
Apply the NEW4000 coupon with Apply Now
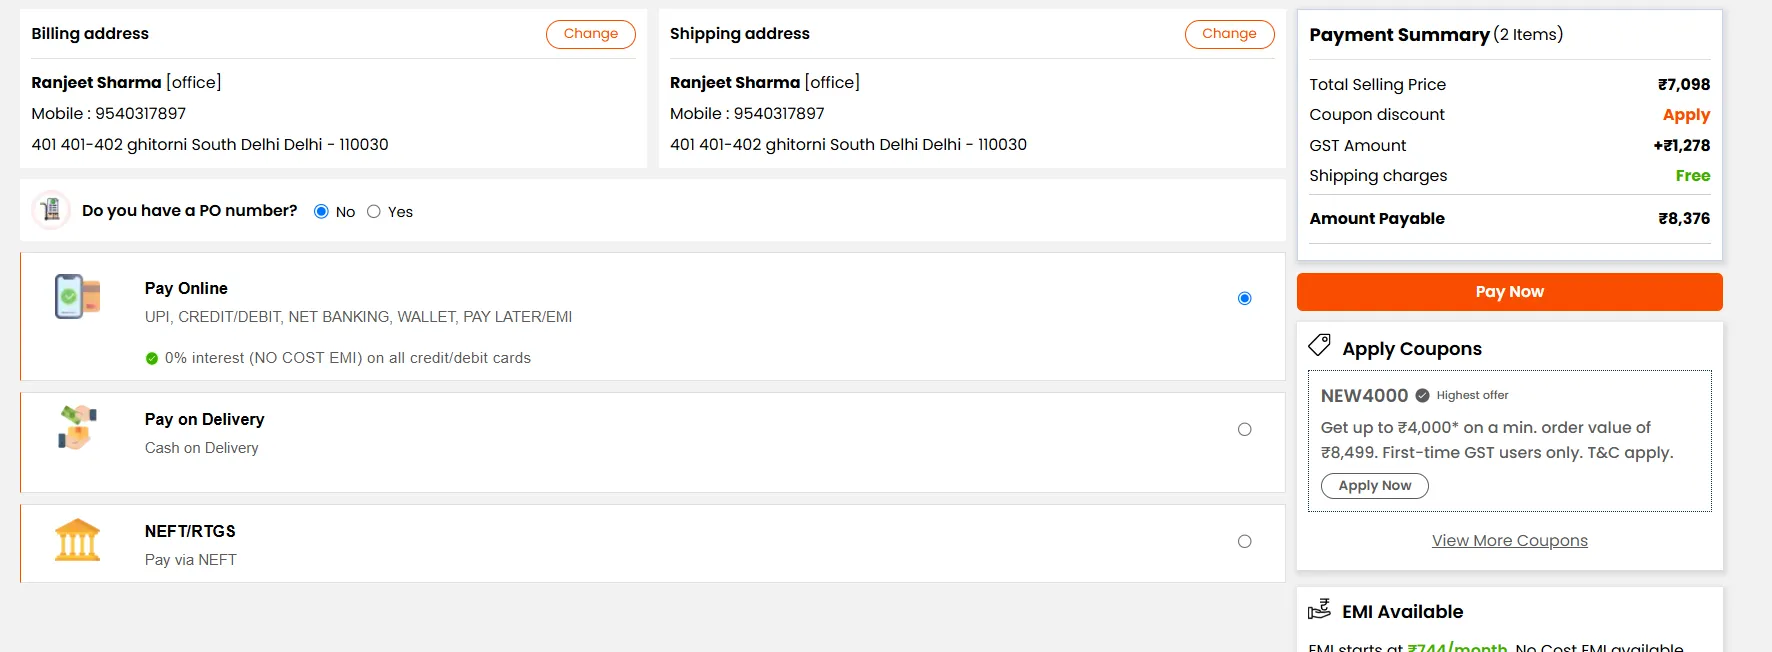(1374, 486)
